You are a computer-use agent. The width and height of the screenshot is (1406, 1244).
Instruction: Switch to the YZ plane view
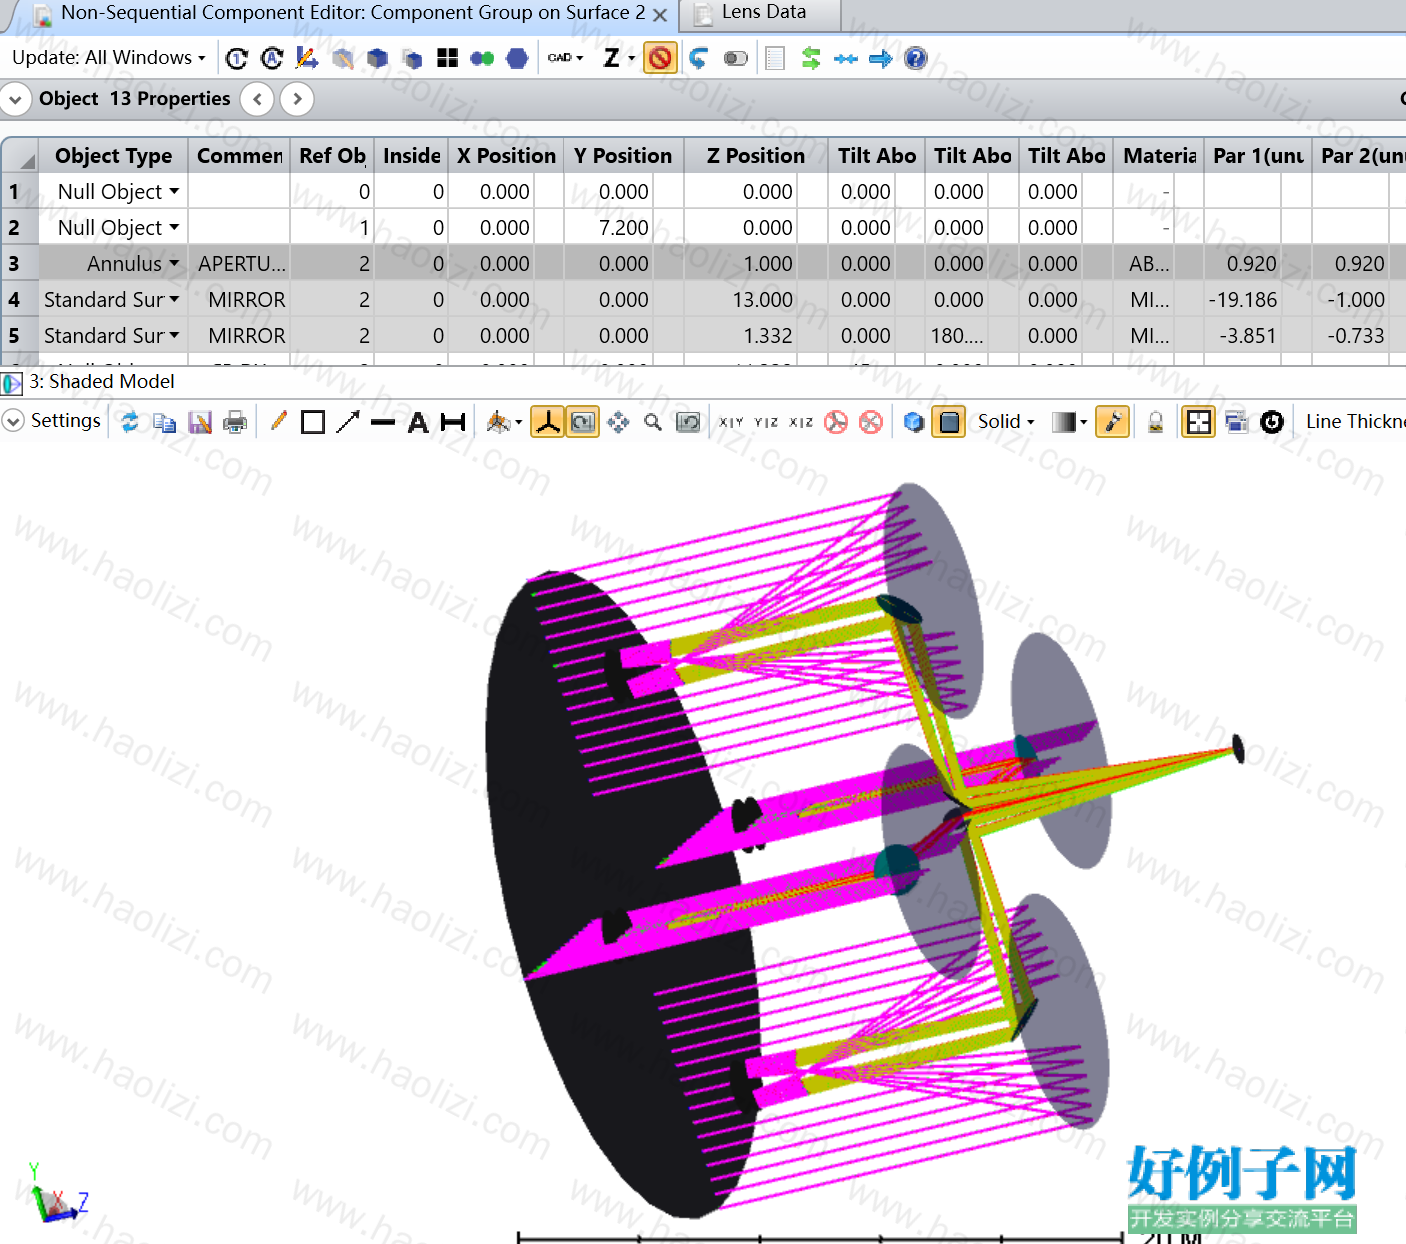pos(766,422)
